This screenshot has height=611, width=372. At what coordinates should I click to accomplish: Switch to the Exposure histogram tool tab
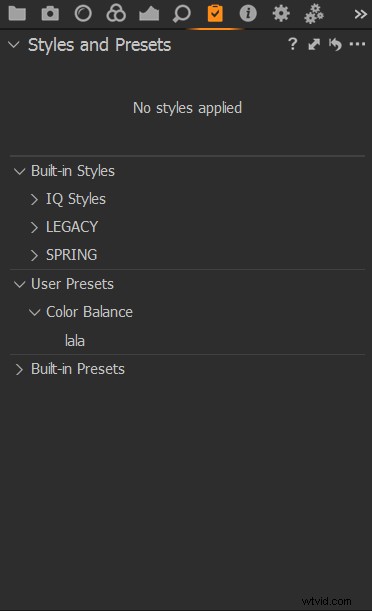[149, 14]
